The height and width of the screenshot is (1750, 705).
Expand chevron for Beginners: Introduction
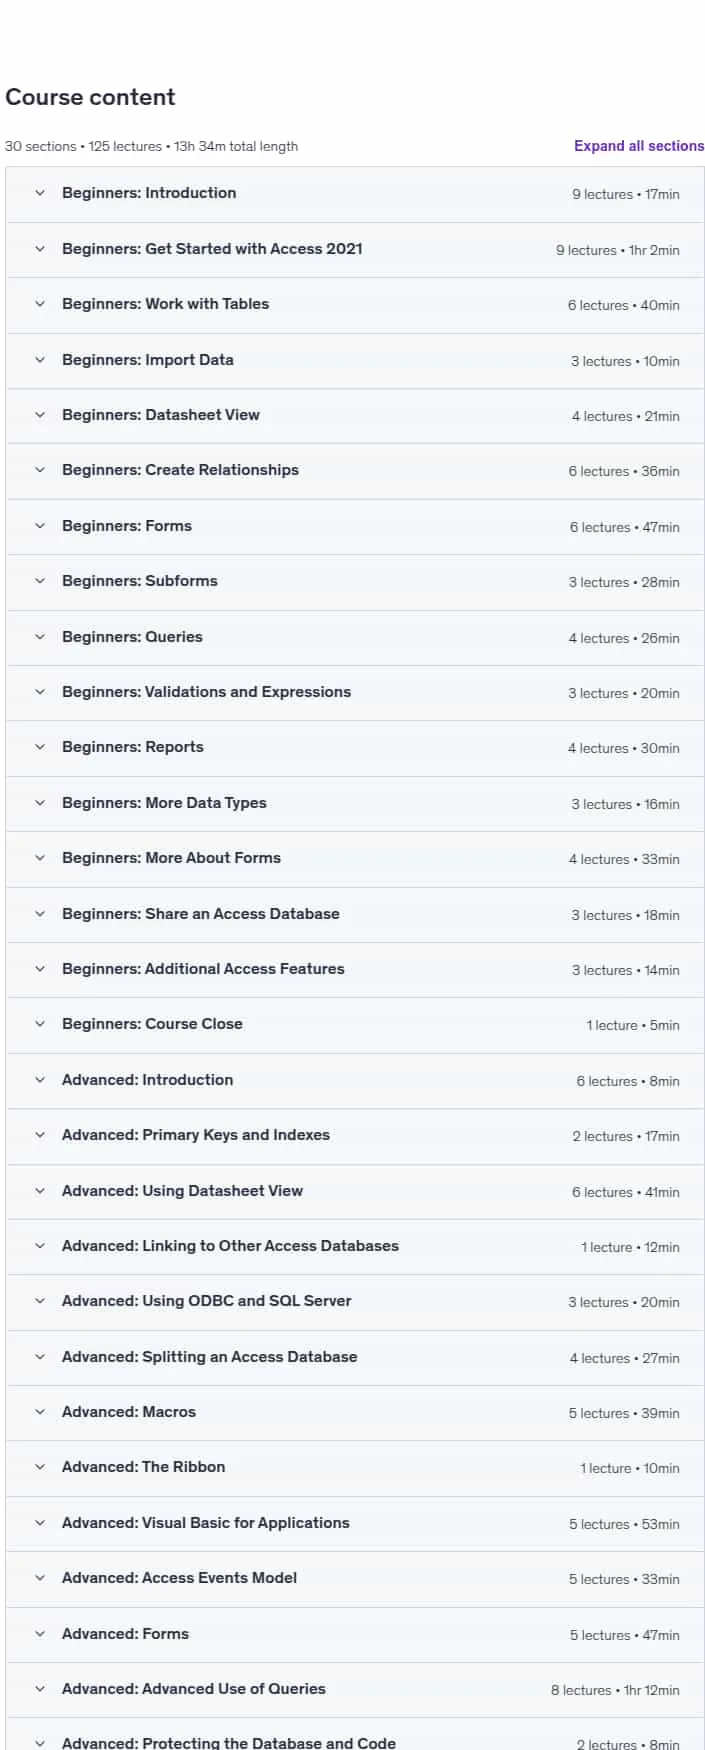40,193
